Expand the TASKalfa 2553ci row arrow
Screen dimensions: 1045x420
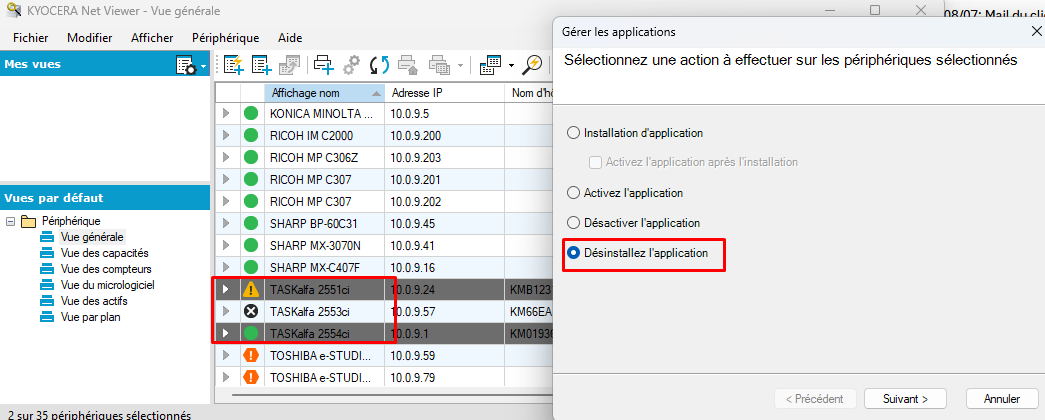point(226,311)
